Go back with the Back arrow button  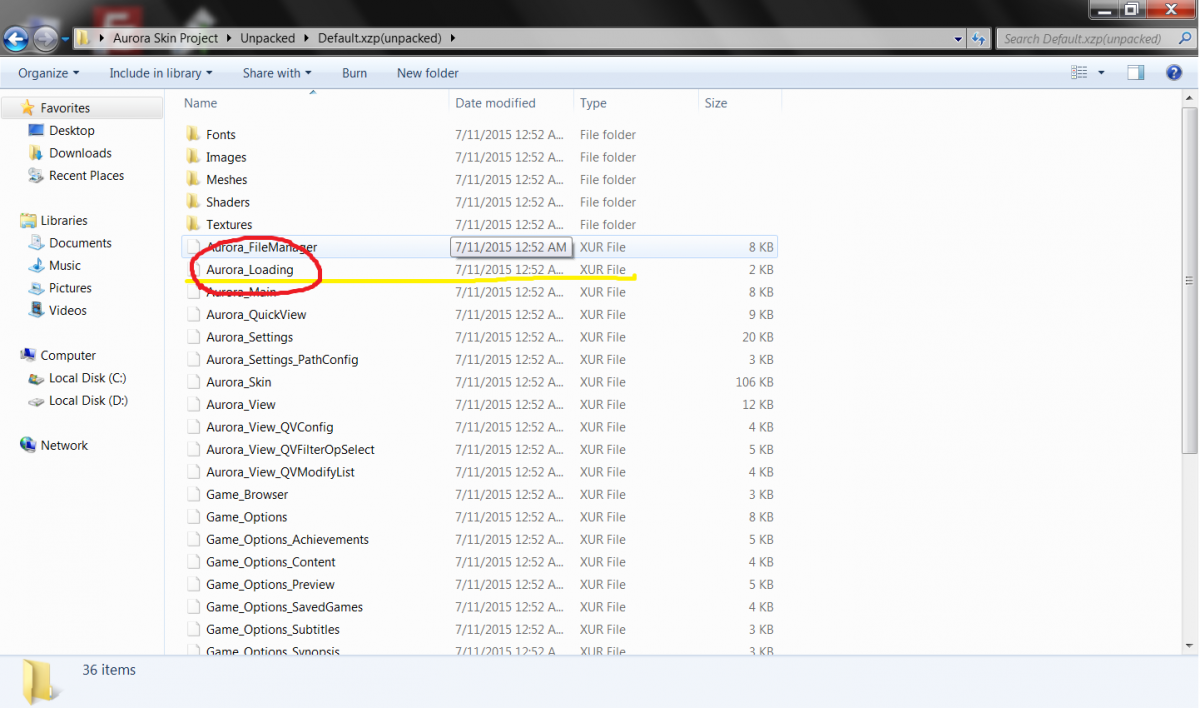16,39
